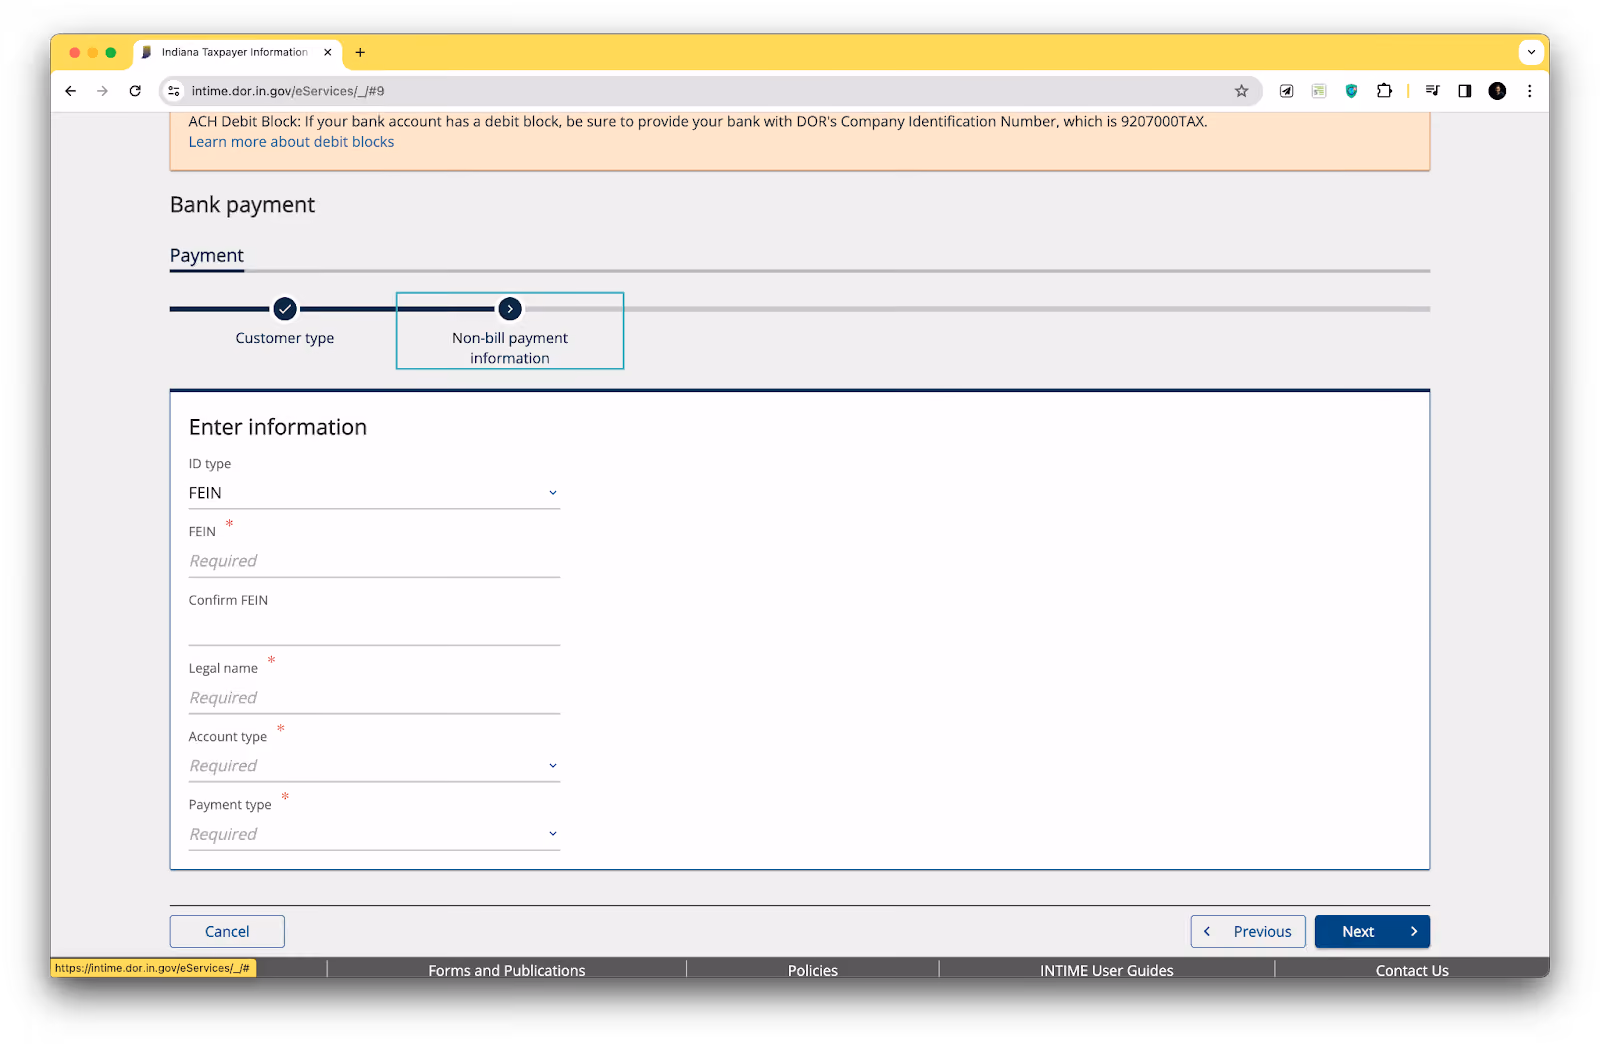Viewport: 1600px width, 1044px height.
Task: Open the profile avatar menu
Action: (1497, 91)
